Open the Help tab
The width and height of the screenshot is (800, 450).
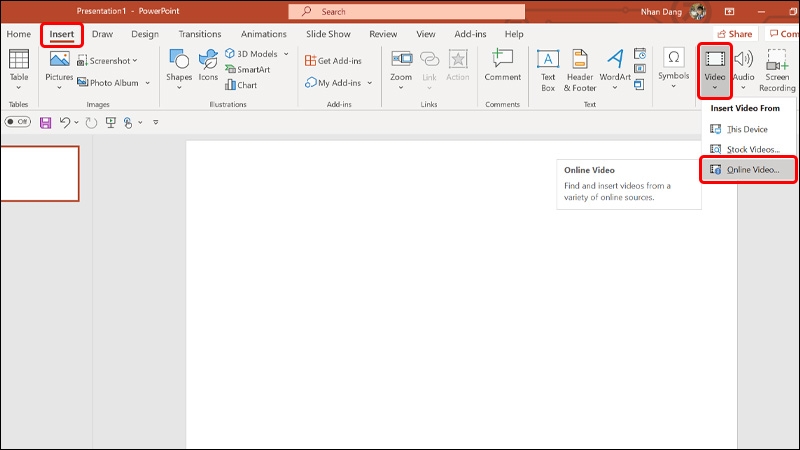pos(514,34)
